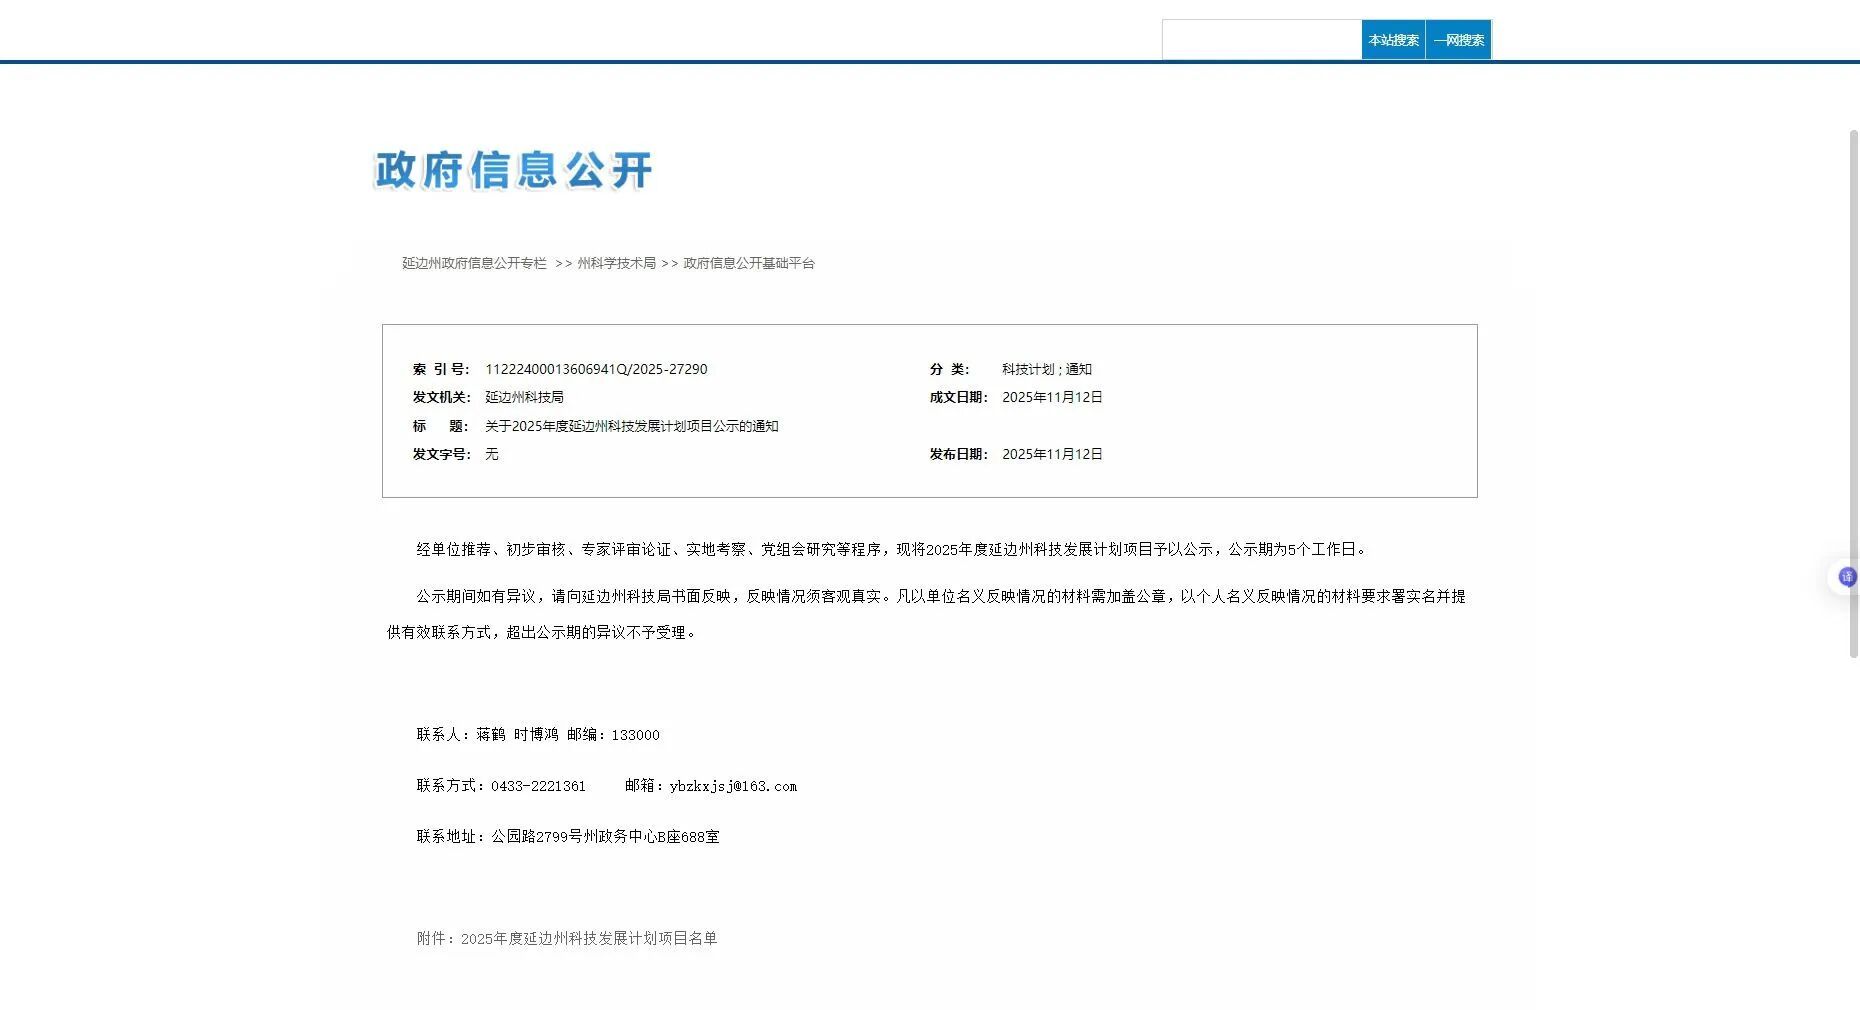Click the index number 11222400013606941Q/2025-27290

pos(596,369)
